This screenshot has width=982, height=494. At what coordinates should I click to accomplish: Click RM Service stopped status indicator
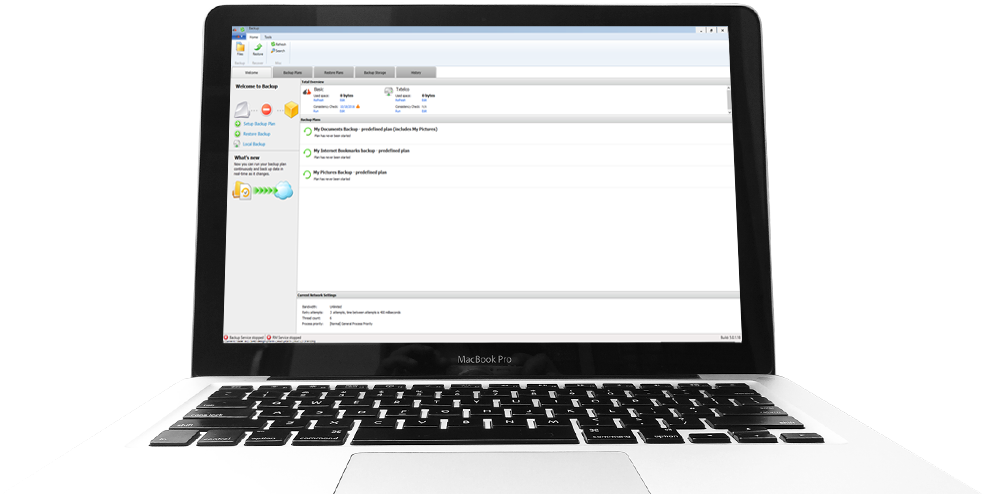click(284, 337)
